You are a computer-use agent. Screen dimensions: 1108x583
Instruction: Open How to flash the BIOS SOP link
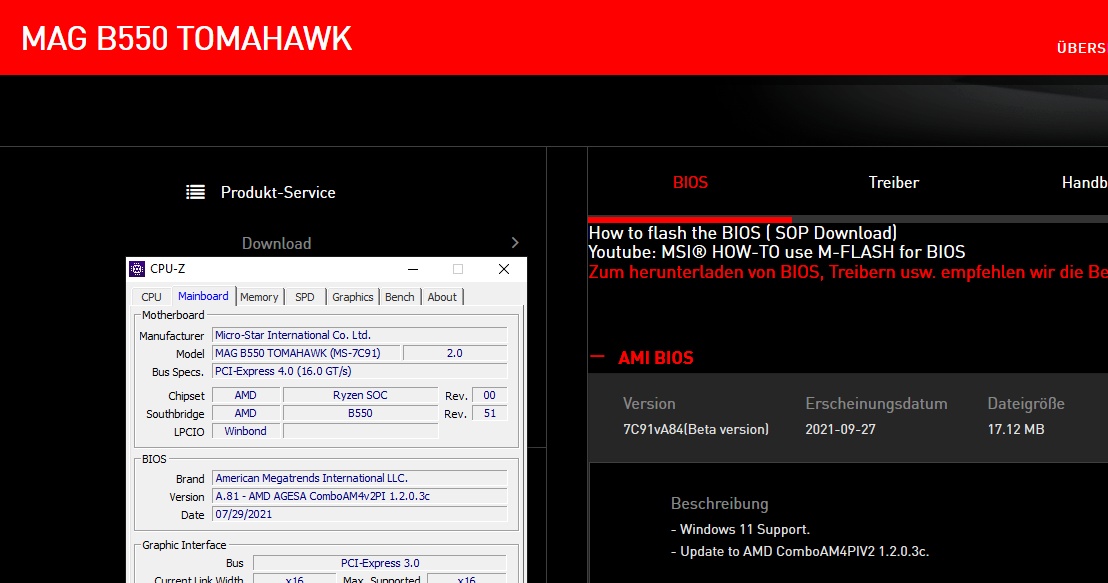point(743,232)
